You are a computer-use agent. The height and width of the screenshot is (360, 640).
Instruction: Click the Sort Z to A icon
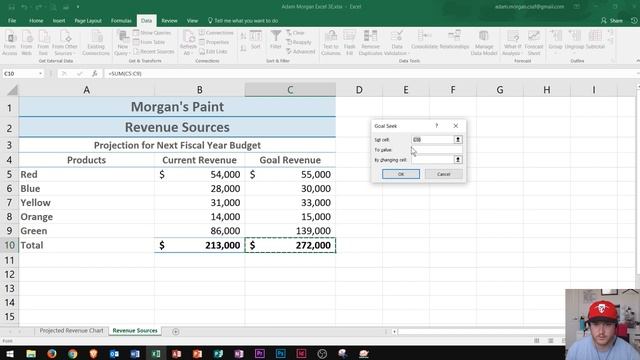(243, 48)
